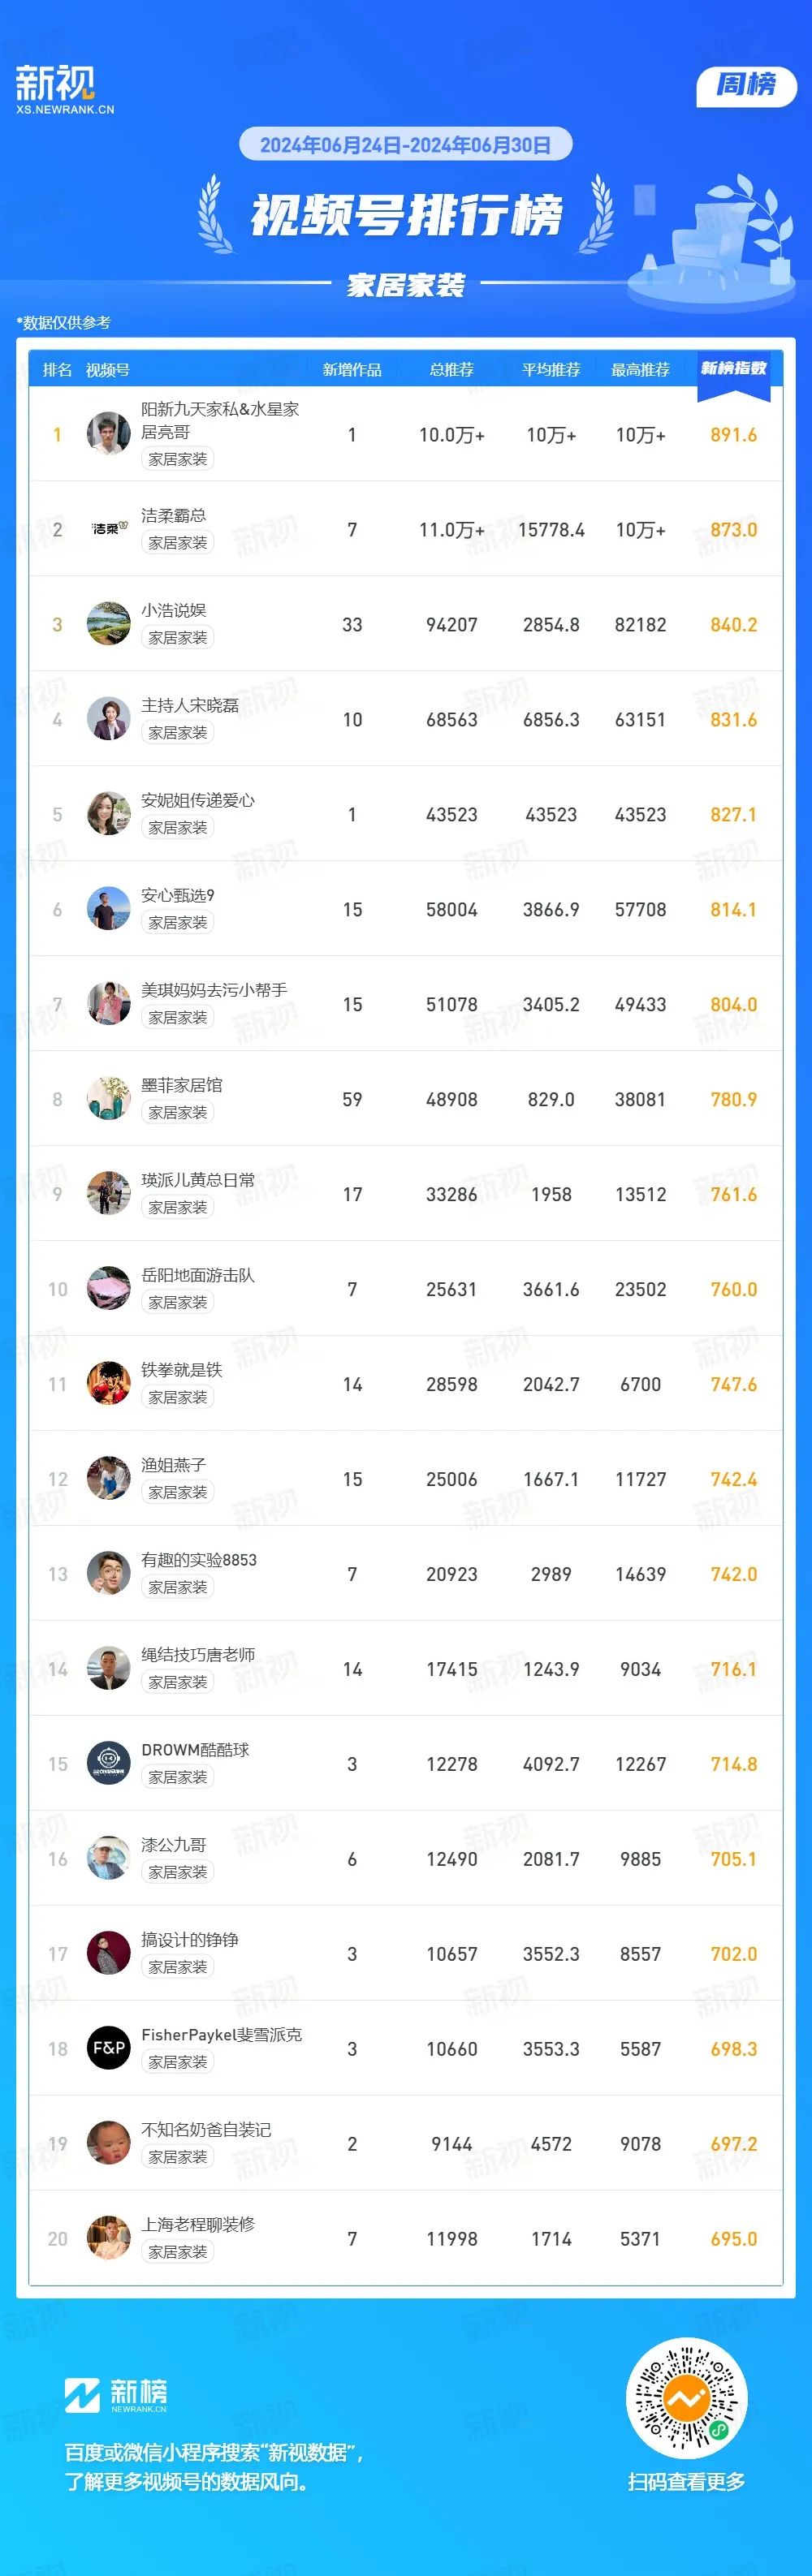This screenshot has height=2576, width=812.
Task: Click the date range 2024年06月24日-06月30日 pill
Action: 405,145
